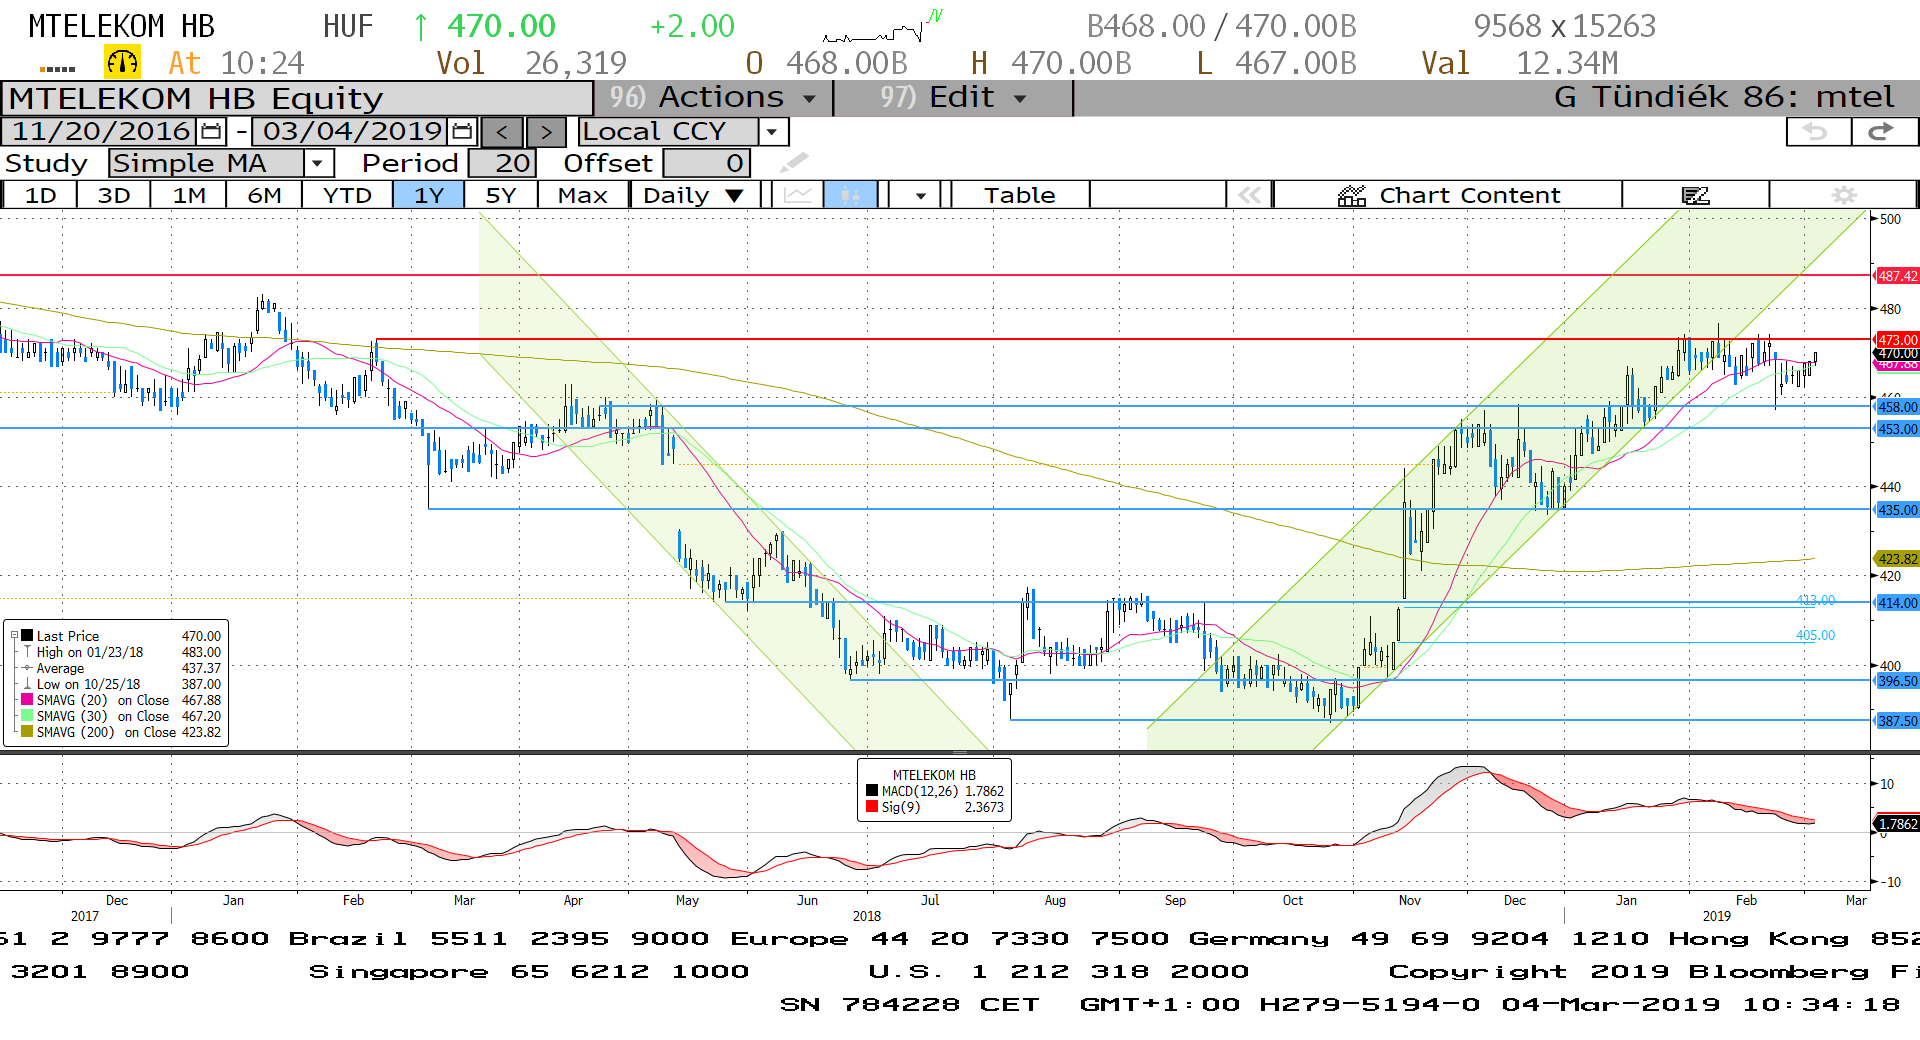This screenshot has width=1920, height=1040.
Task: Click the High on 01/23/18 legend row
Action: point(121,652)
